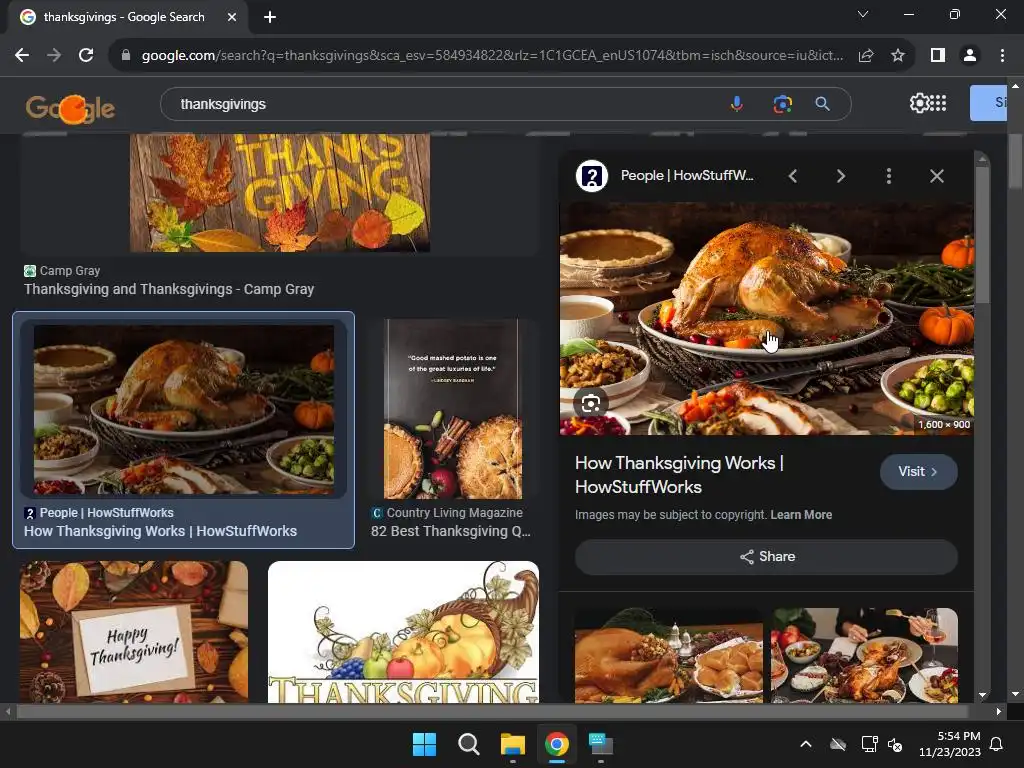Screen dimensions: 1024x768
Task: Open the taskbar remote desktop app
Action: coord(600,744)
